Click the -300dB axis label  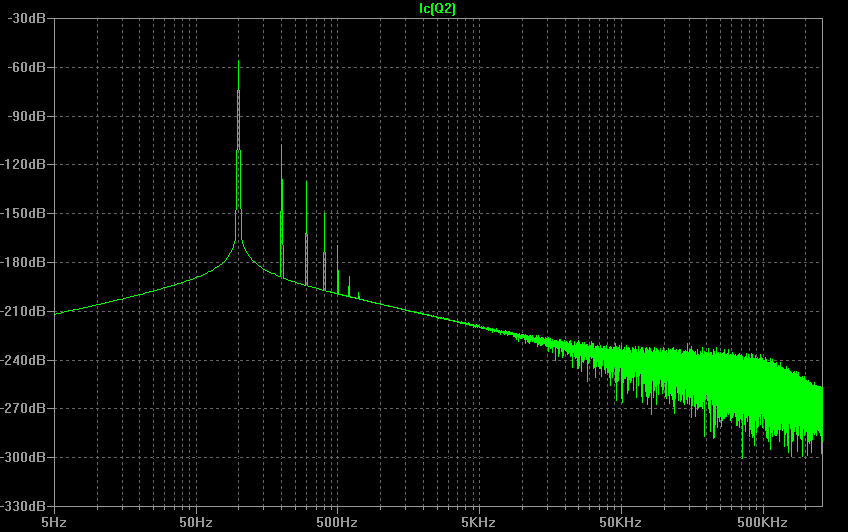click(23, 457)
